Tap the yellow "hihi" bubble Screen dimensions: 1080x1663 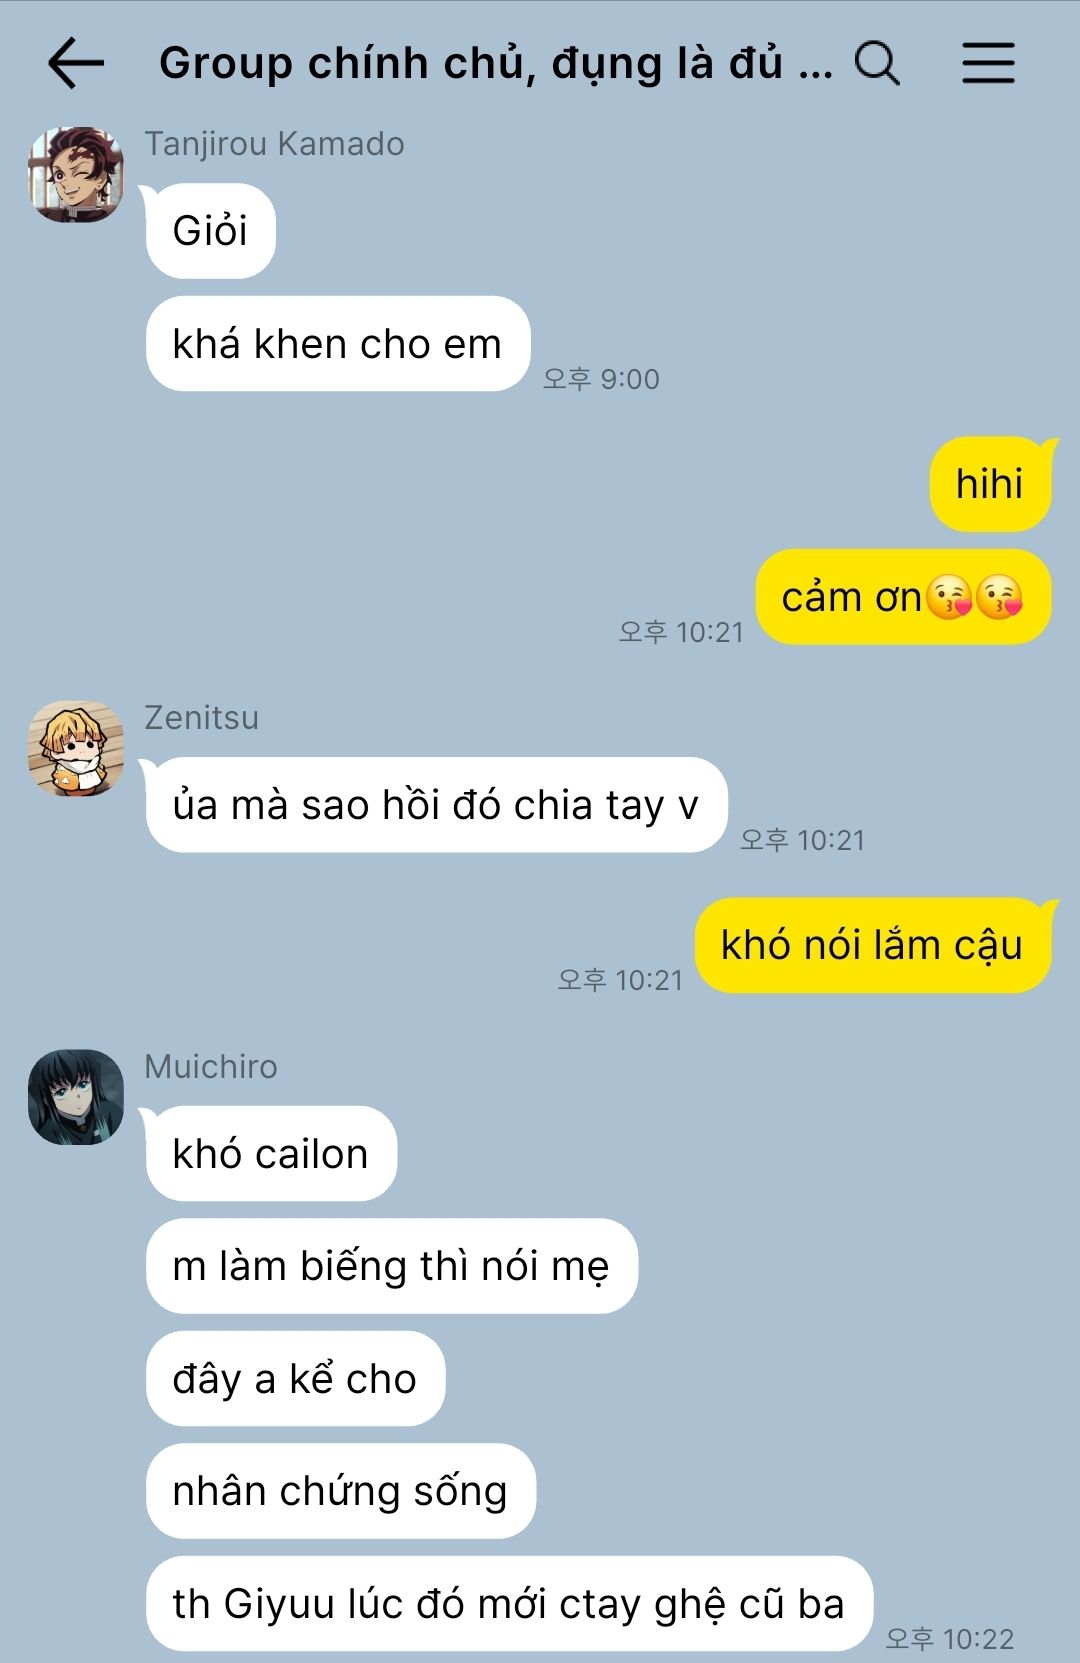[x=990, y=484]
